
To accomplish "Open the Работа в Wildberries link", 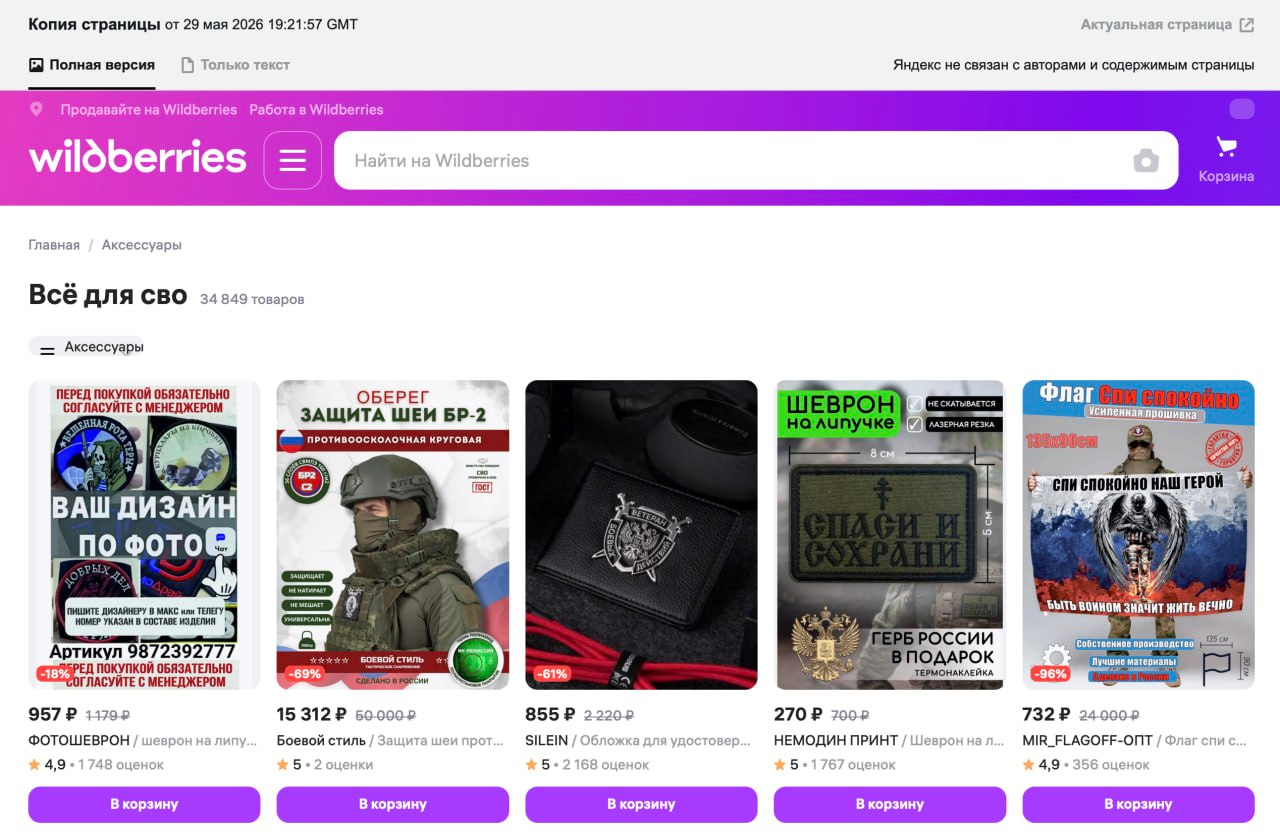I will [316, 110].
